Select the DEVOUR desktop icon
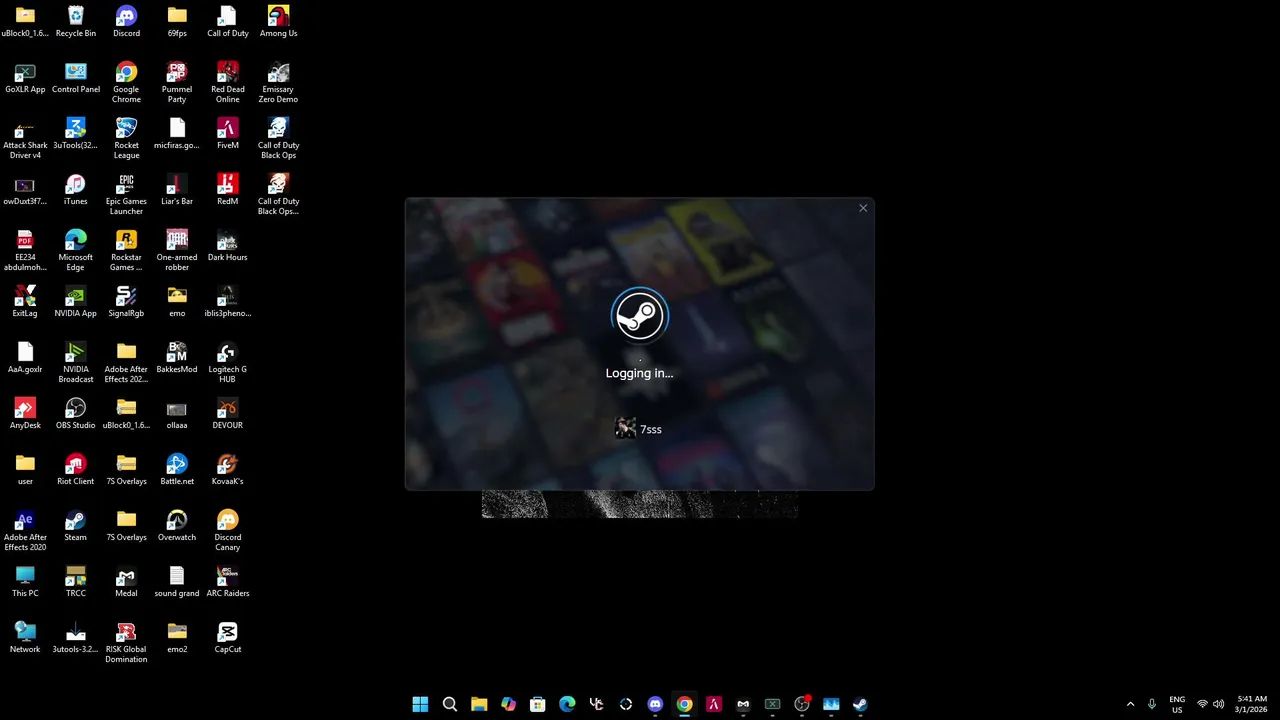This screenshot has height=720, width=1280. point(228,413)
